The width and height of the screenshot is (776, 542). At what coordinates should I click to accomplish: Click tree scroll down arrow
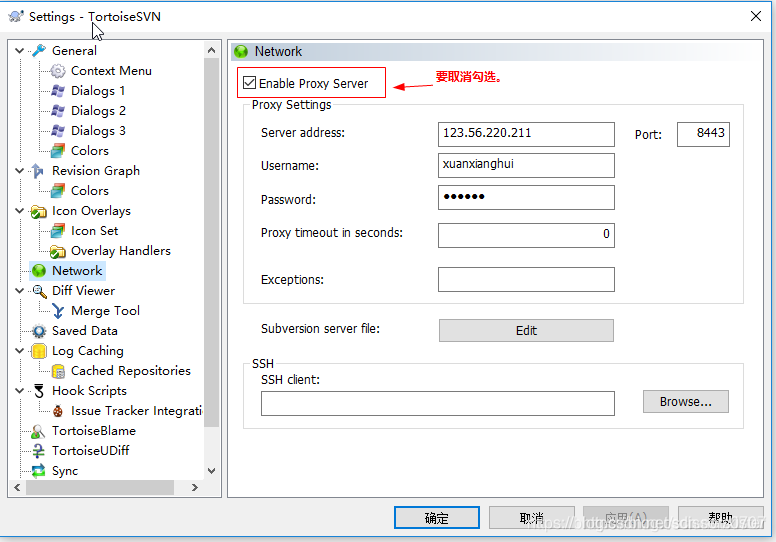point(211,471)
